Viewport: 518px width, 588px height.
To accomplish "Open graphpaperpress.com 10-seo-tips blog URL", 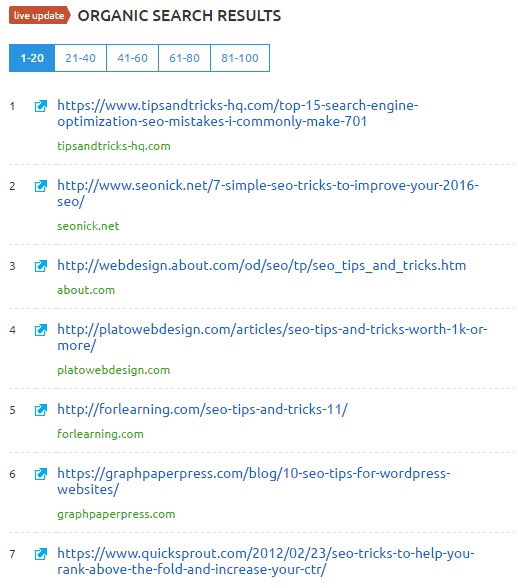I will click(x=254, y=481).
